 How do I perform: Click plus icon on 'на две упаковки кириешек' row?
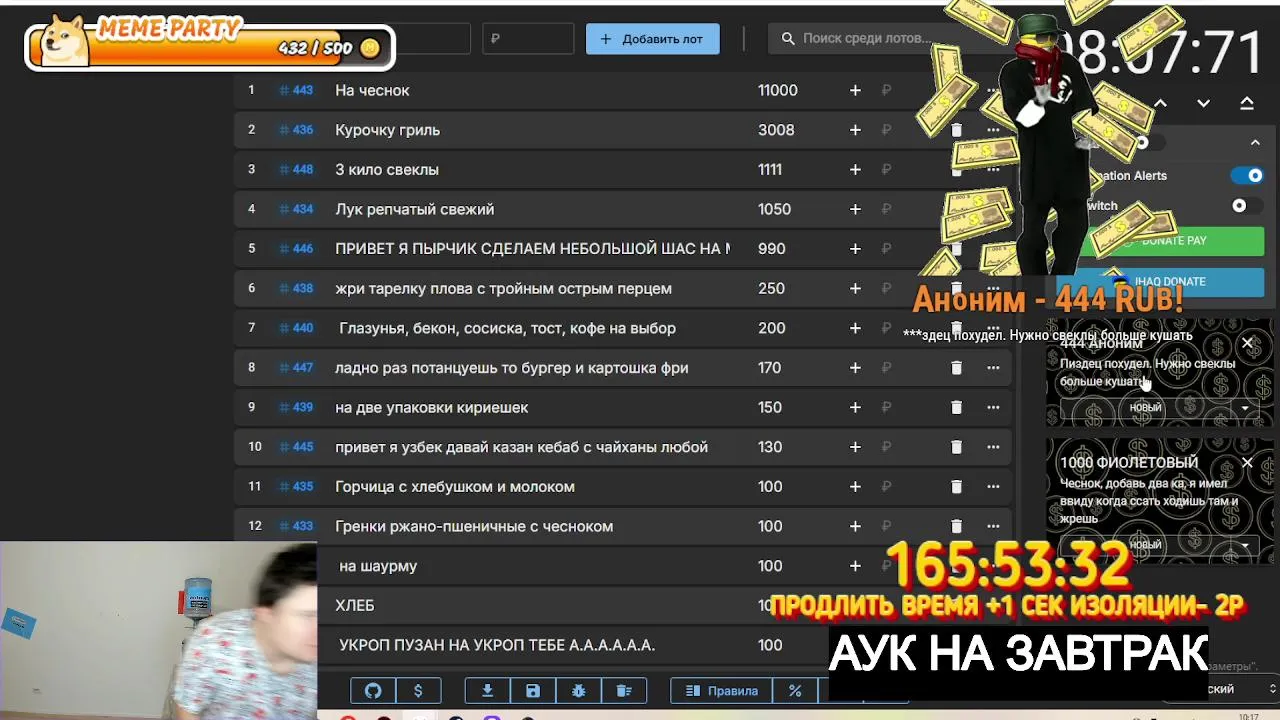point(855,407)
